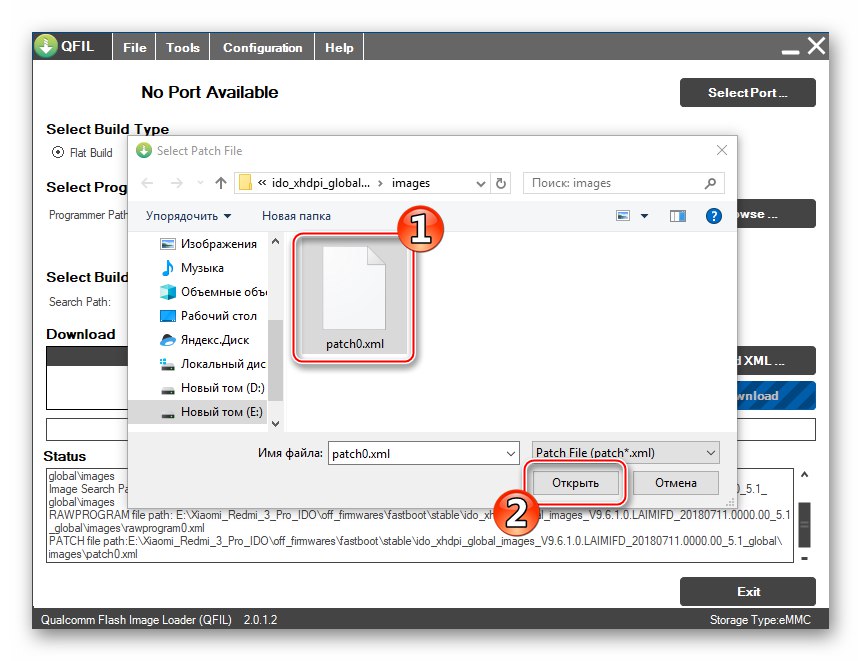This screenshot has width=861, height=661.
Task: Select the Flat Build radio button
Action: tap(58, 152)
